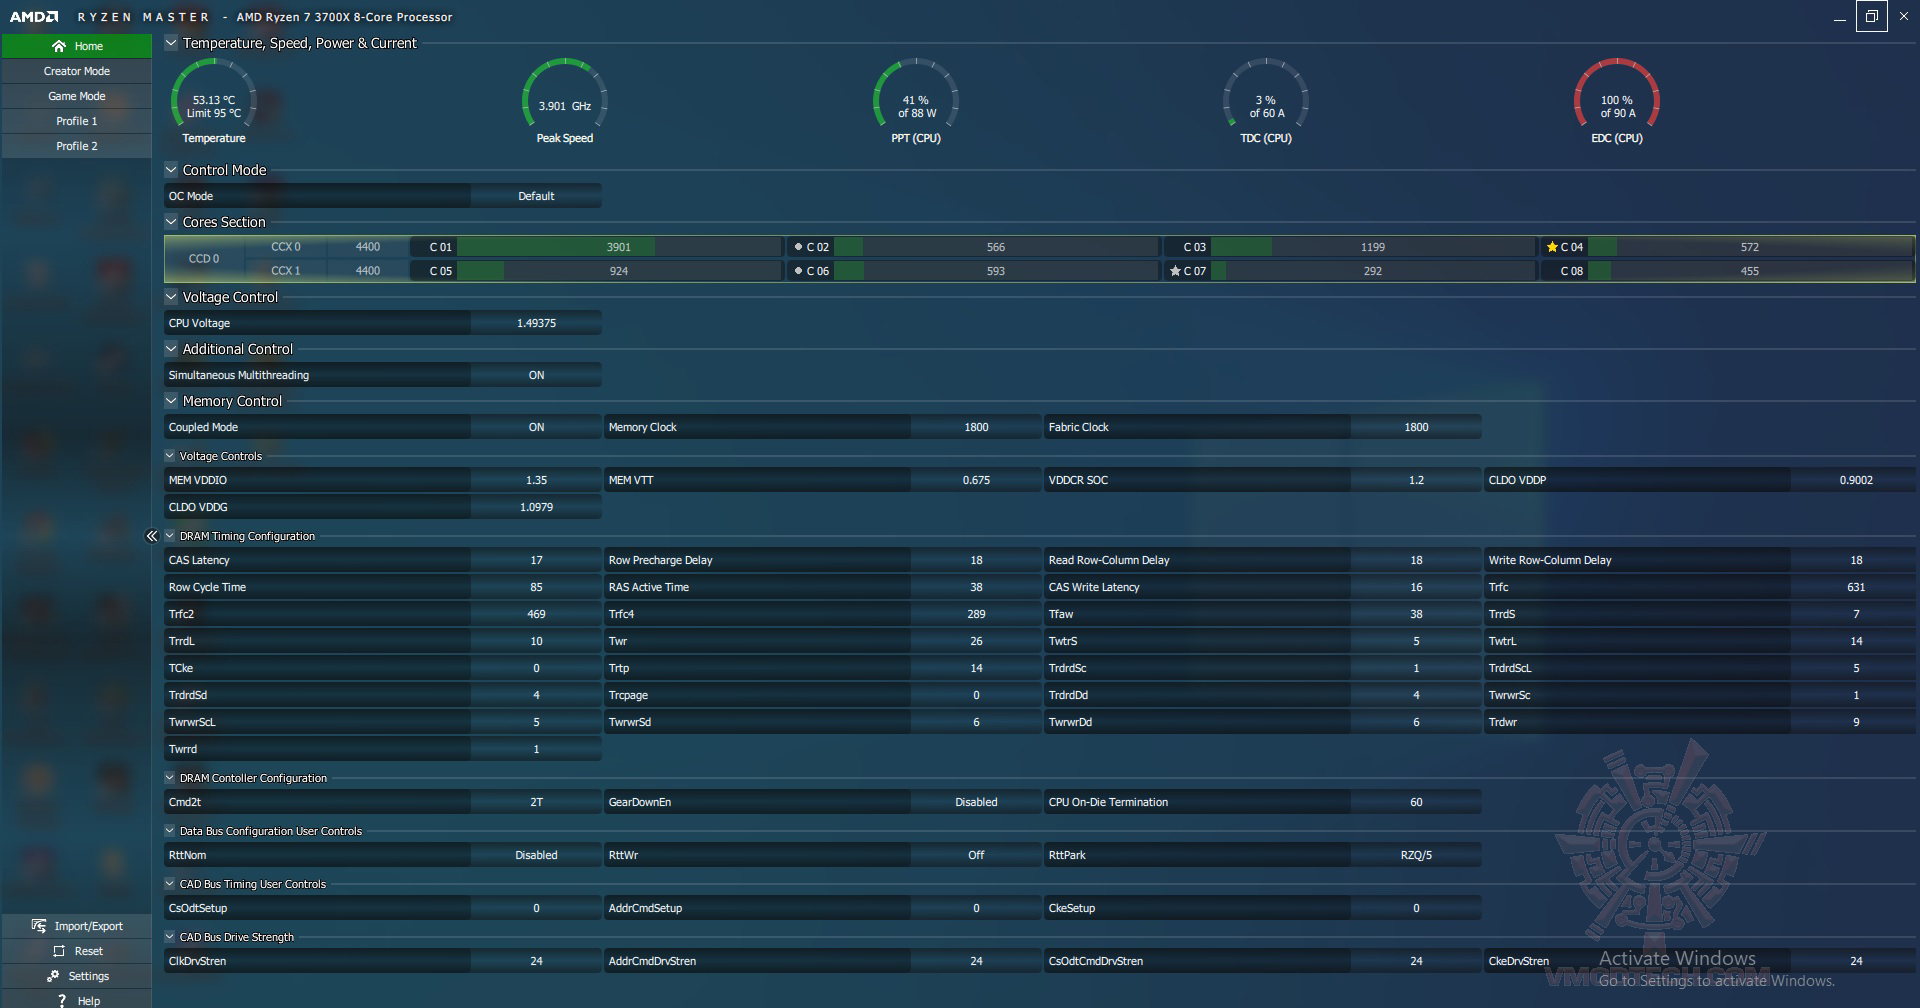Image resolution: width=1920 pixels, height=1008 pixels.
Task: Click the CCX 0 max speed 4400
Action: click(x=368, y=247)
